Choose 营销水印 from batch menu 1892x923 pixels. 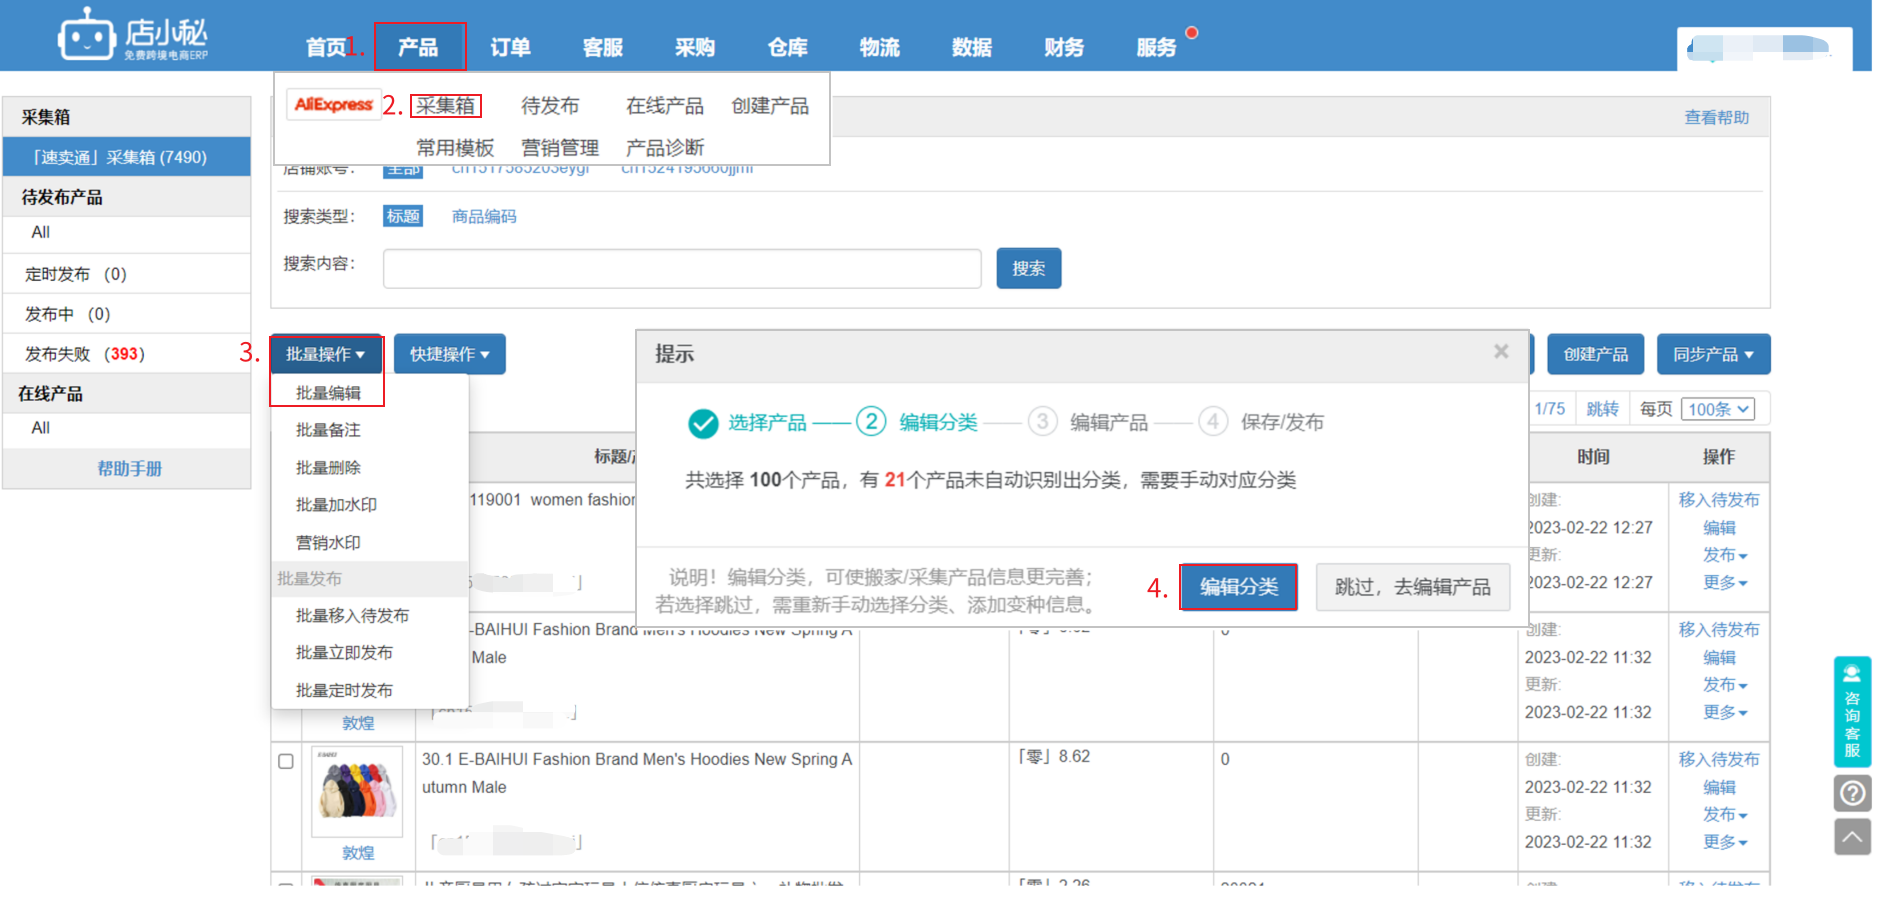tap(328, 542)
